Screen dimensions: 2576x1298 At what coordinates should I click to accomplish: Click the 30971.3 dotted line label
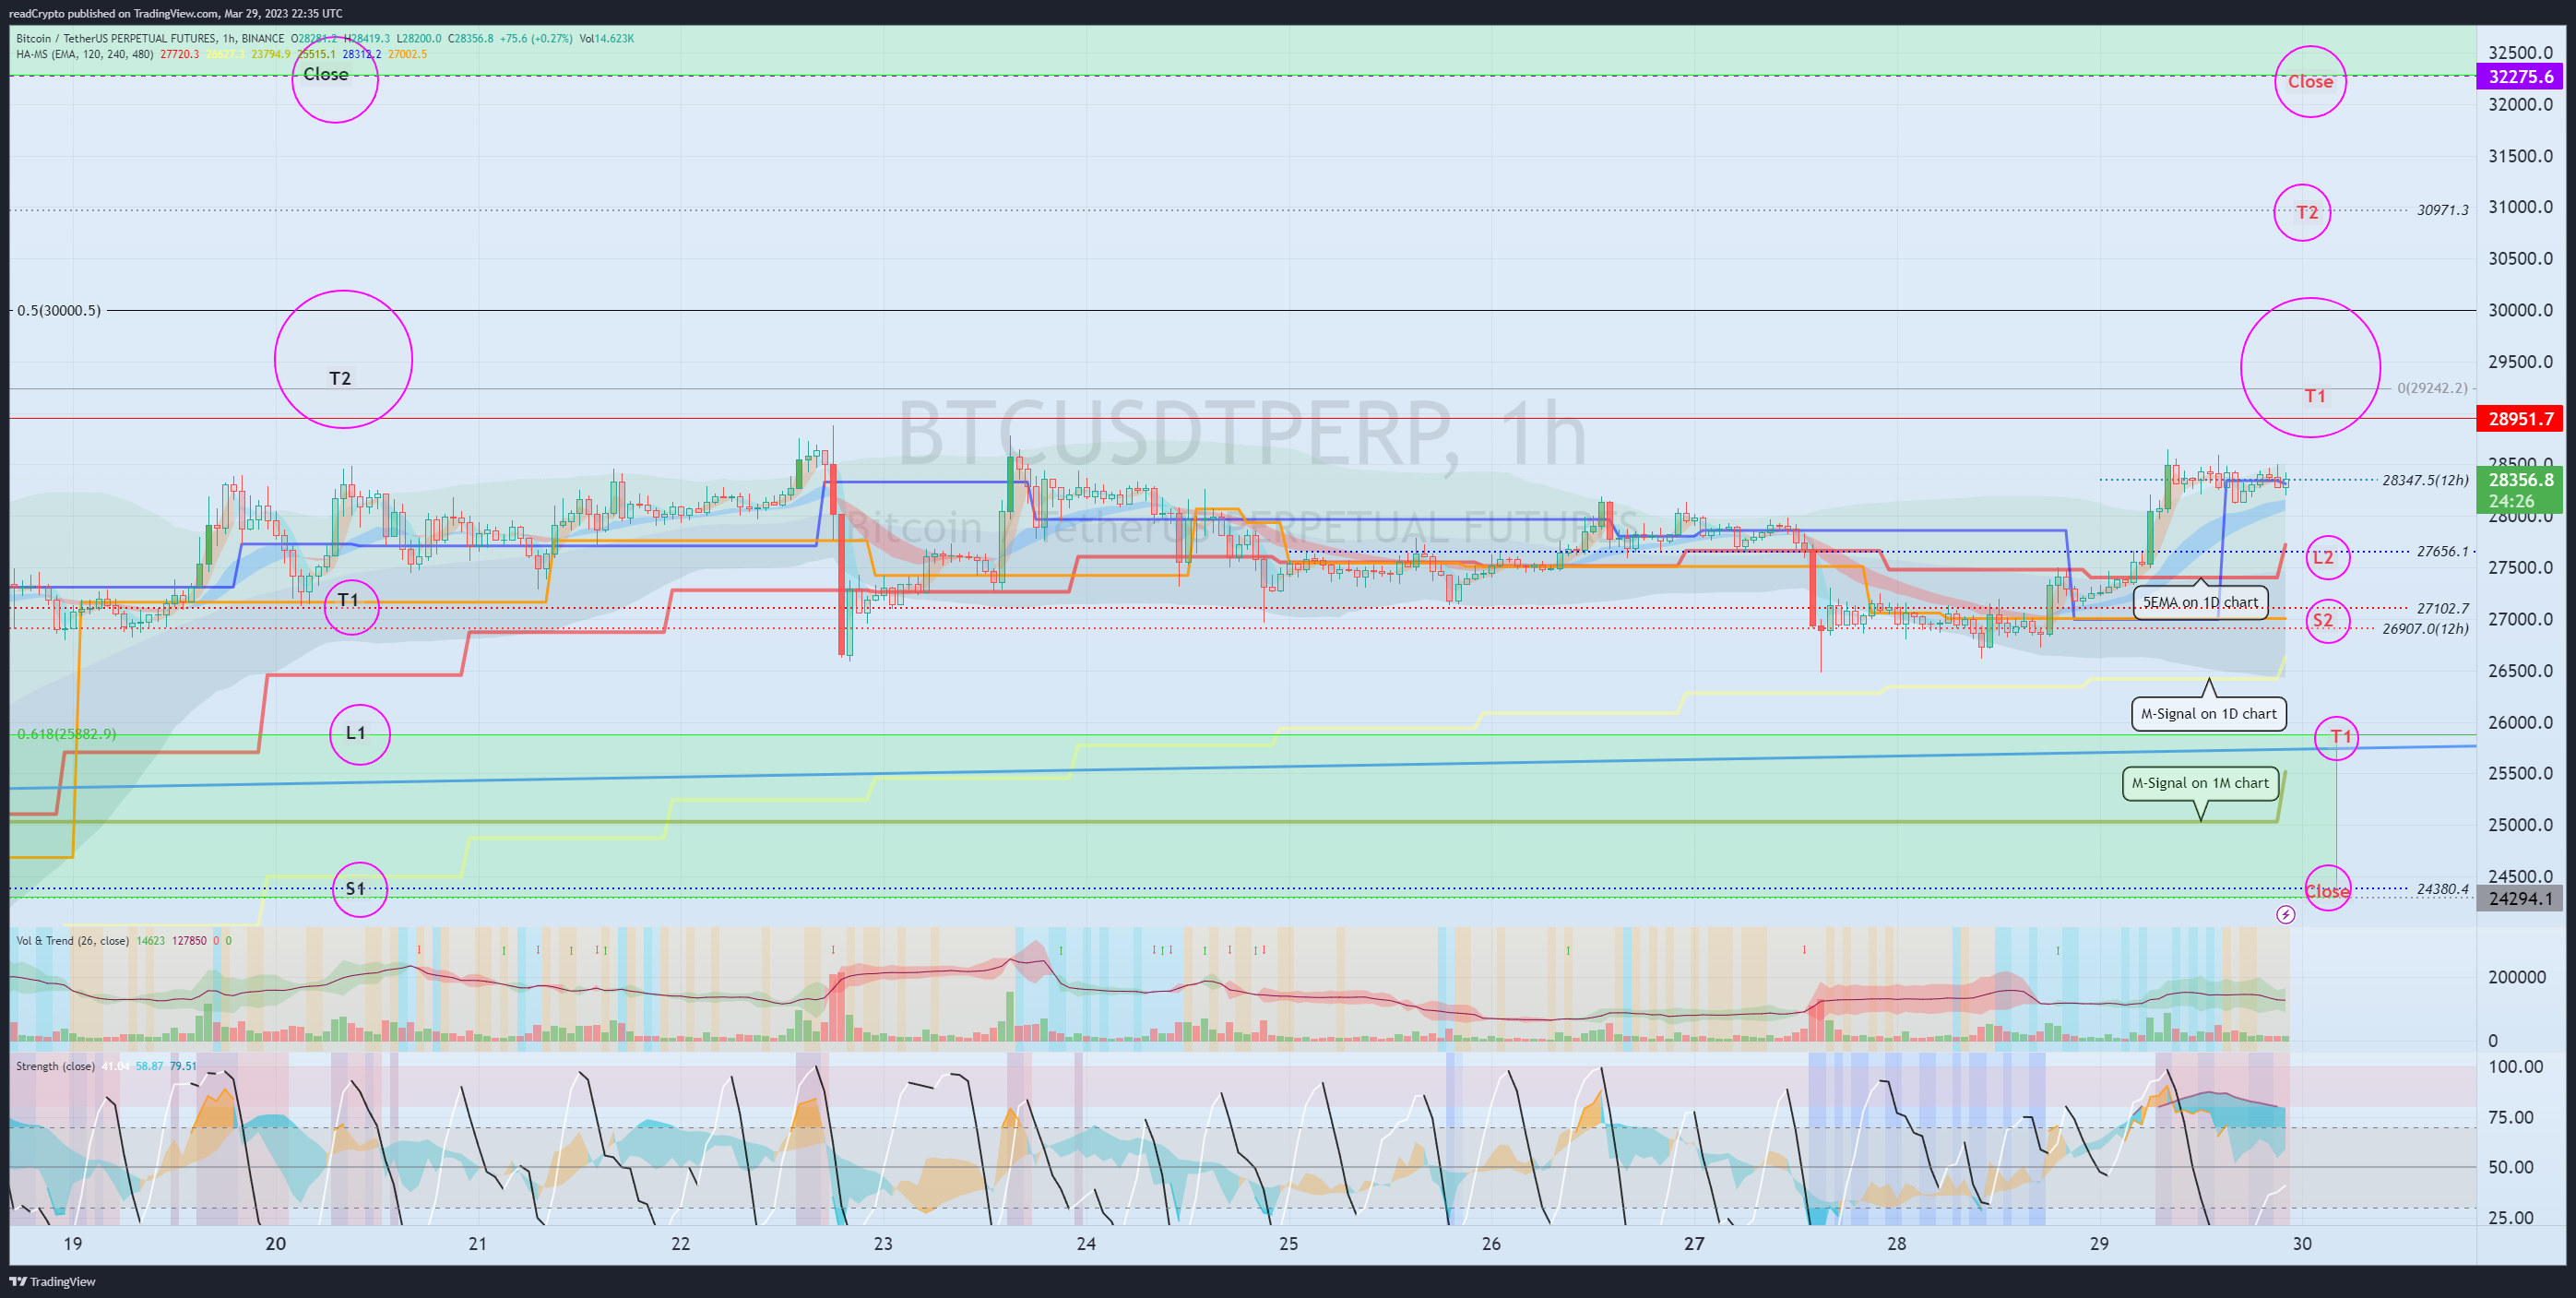tap(2442, 210)
